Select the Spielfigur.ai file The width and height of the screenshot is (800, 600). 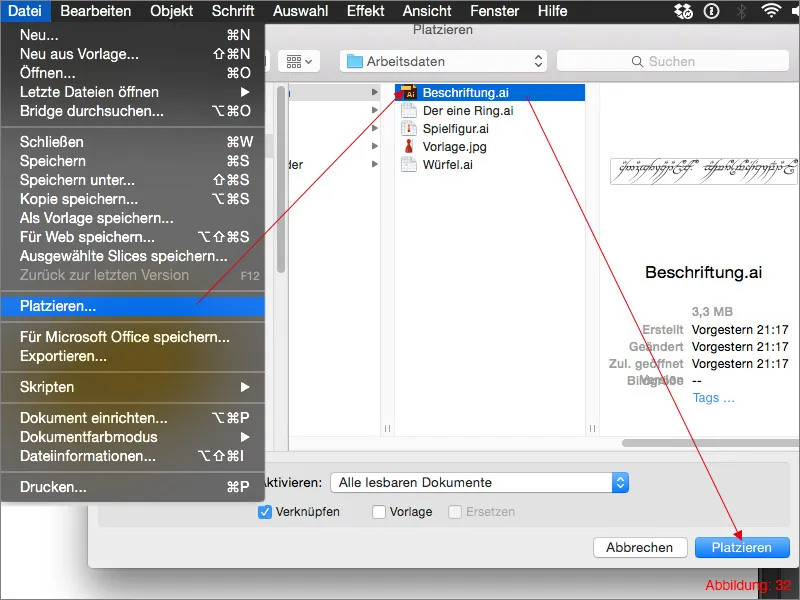click(x=490, y=129)
